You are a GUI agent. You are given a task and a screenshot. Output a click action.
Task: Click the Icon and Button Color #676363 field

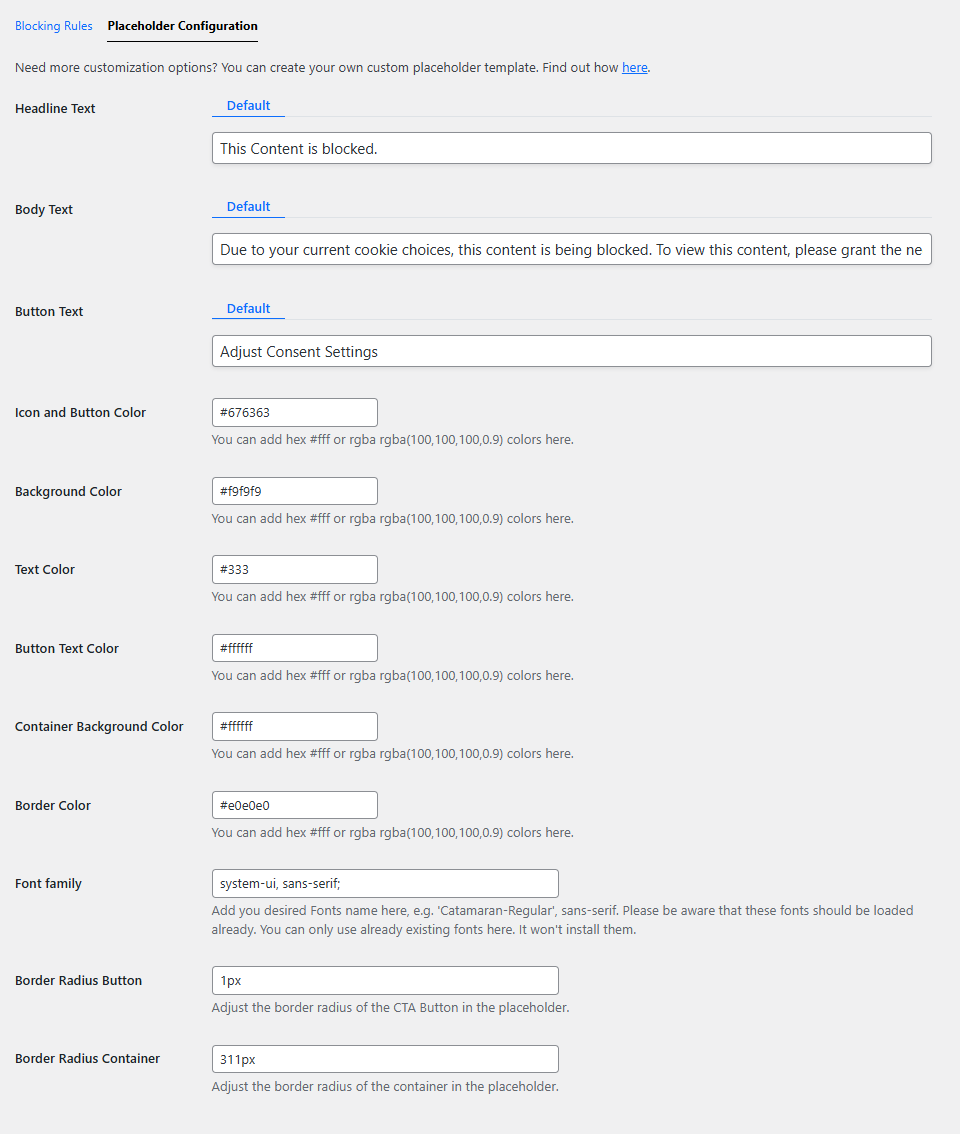(x=294, y=412)
